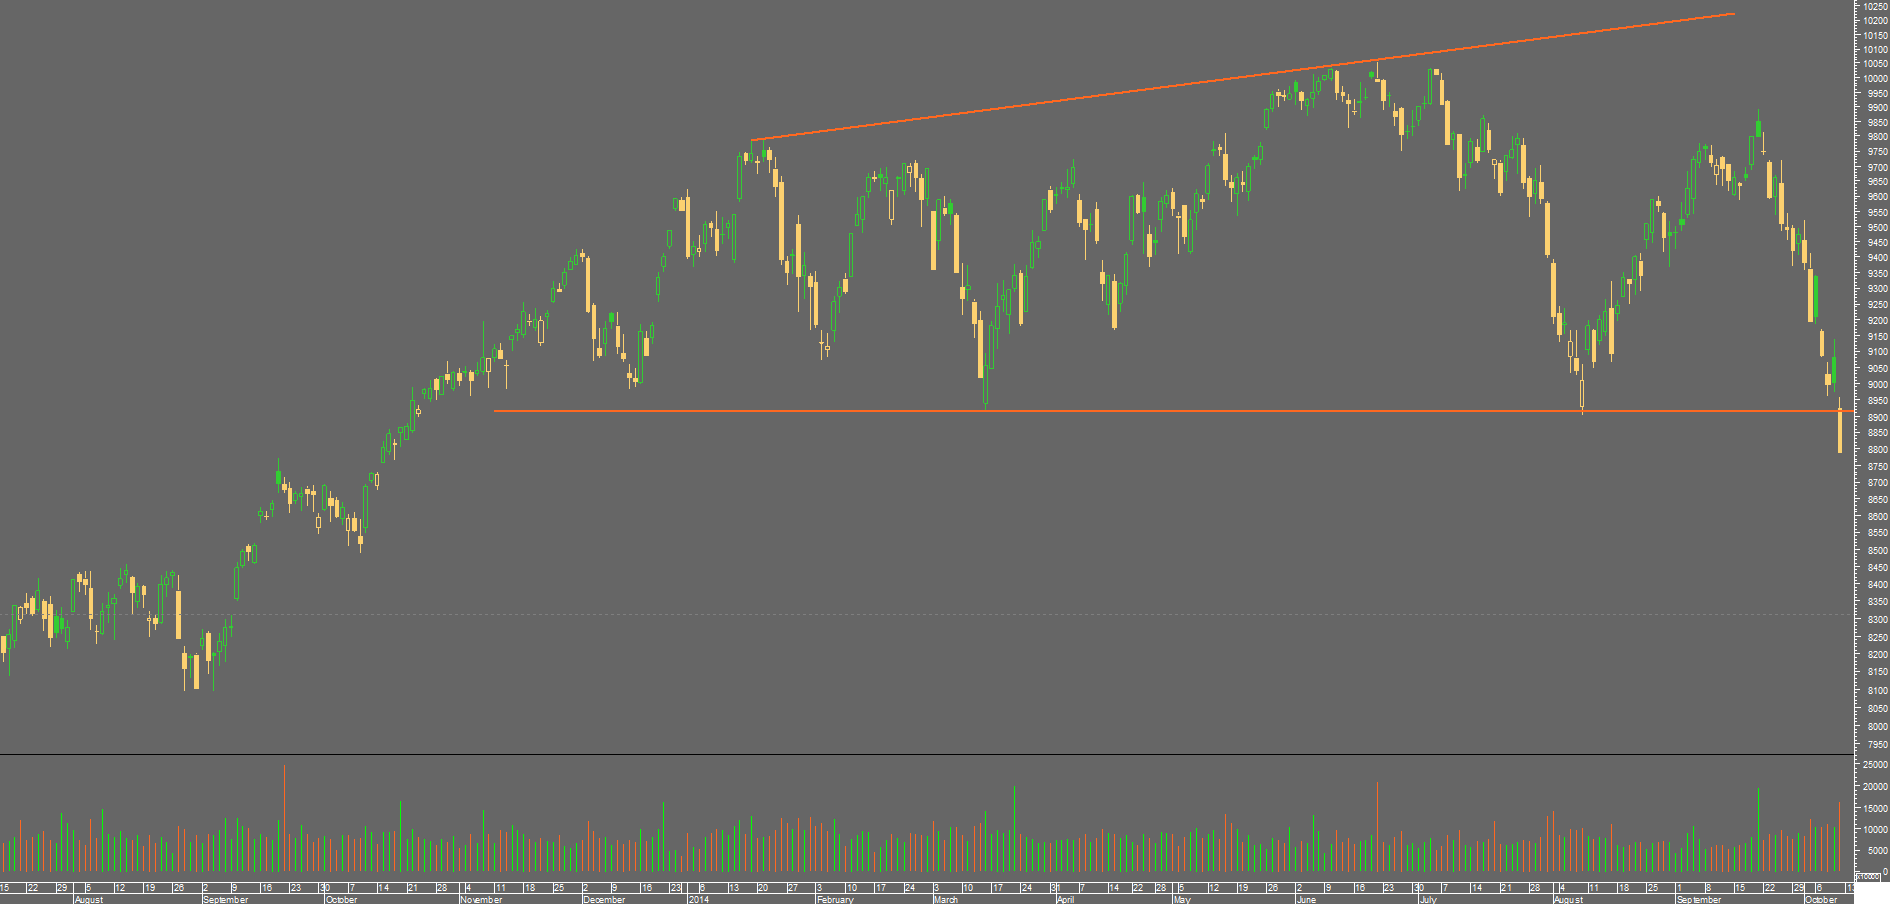Select the horizontal orange support line

tap(1170, 411)
